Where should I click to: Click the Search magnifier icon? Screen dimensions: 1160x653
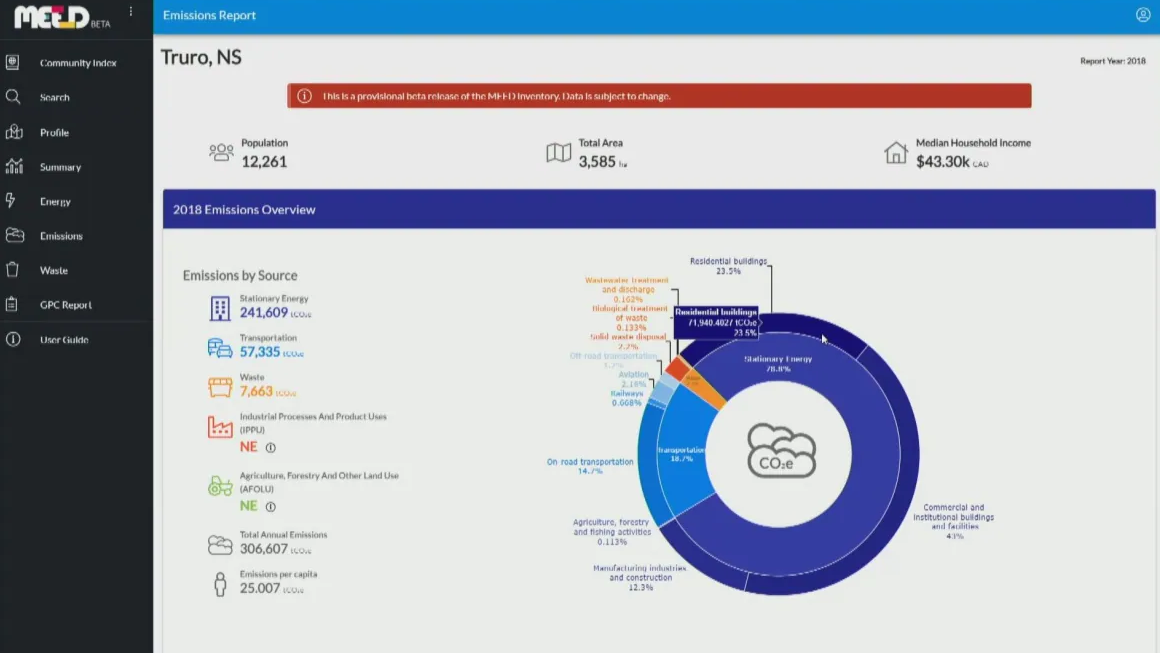point(13,97)
